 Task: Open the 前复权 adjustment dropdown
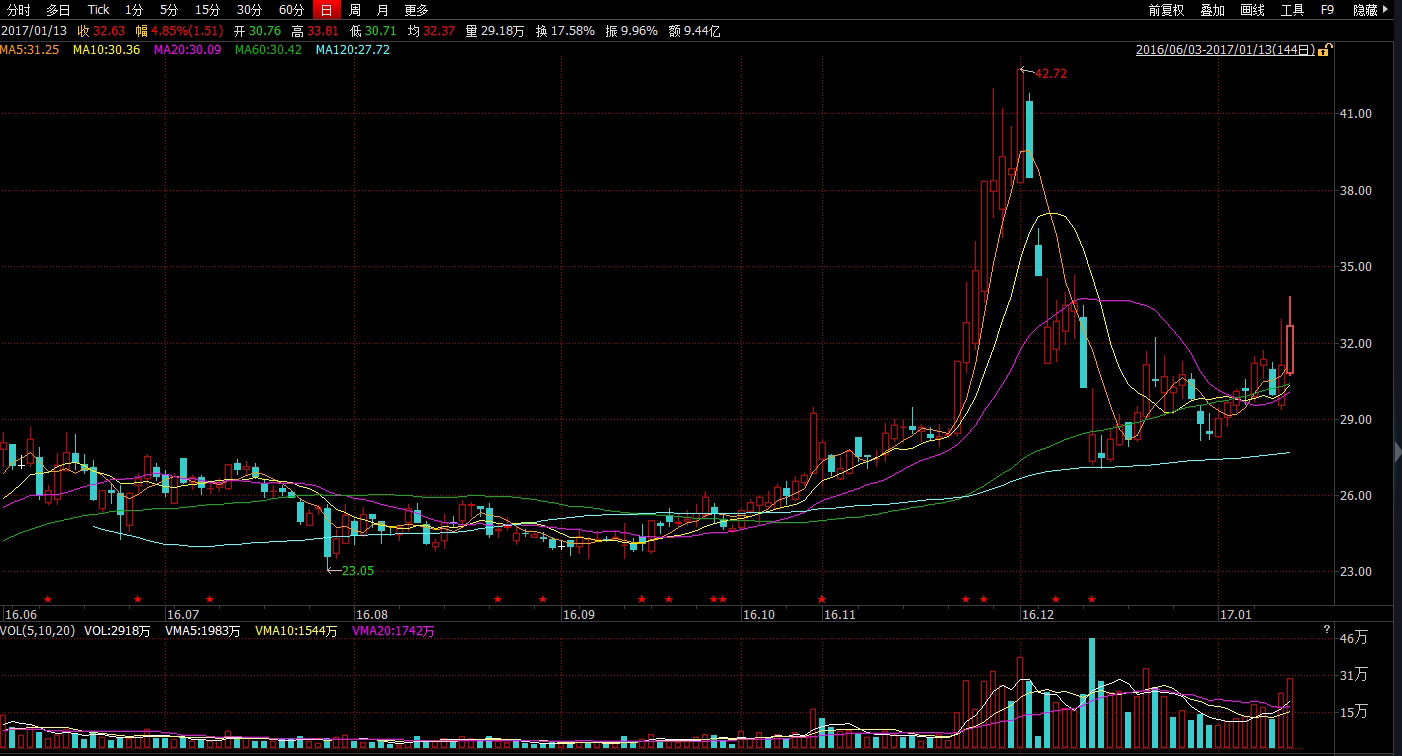click(x=1166, y=10)
